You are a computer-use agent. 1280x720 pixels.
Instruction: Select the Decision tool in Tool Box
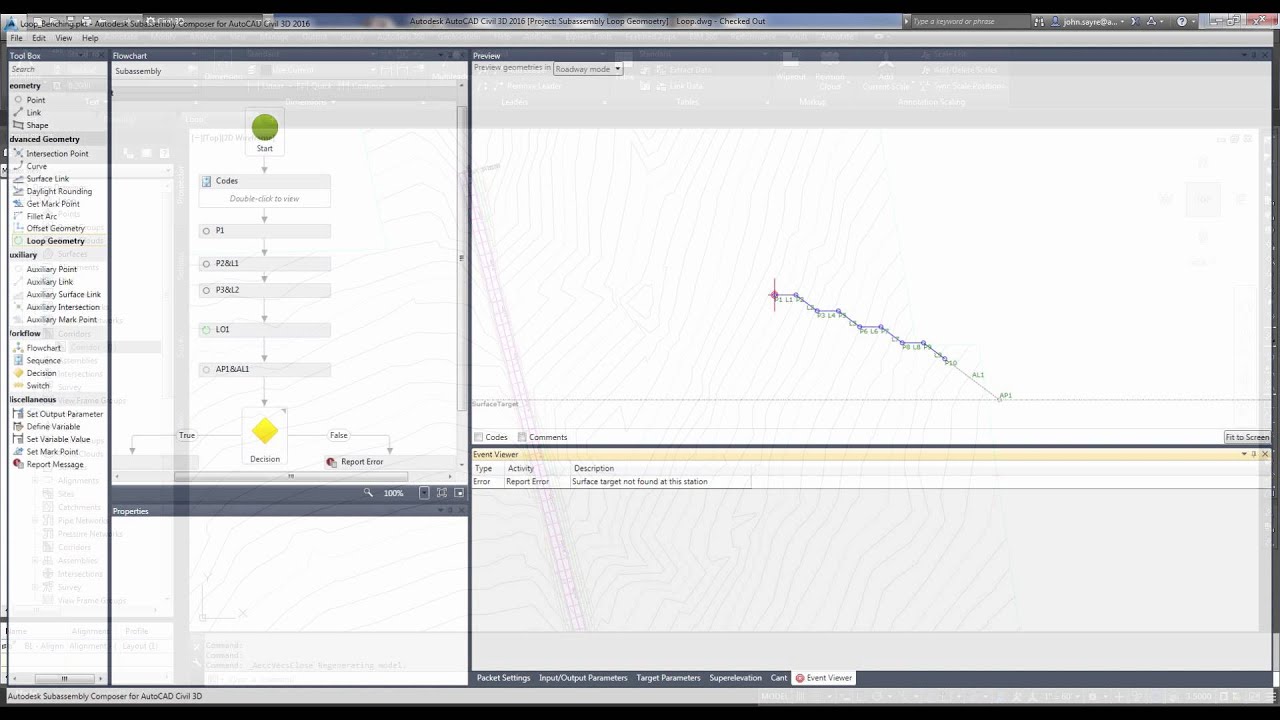[41, 373]
